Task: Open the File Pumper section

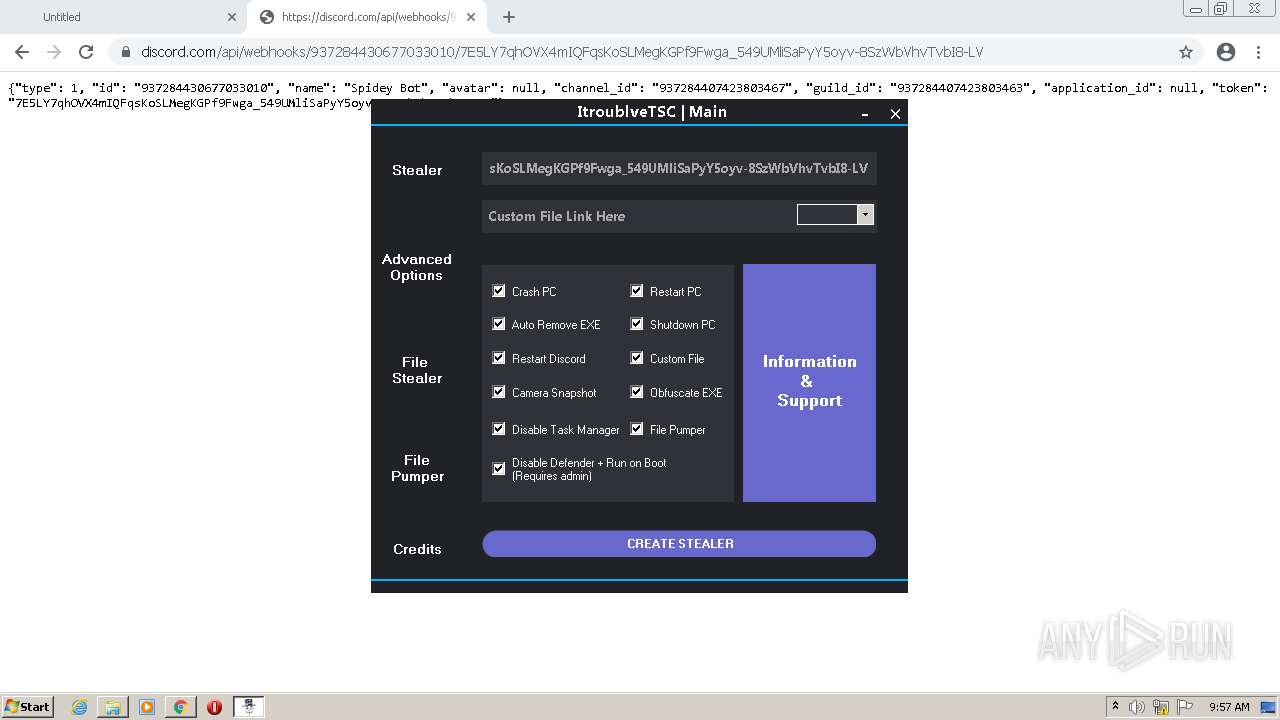Action: tap(417, 468)
